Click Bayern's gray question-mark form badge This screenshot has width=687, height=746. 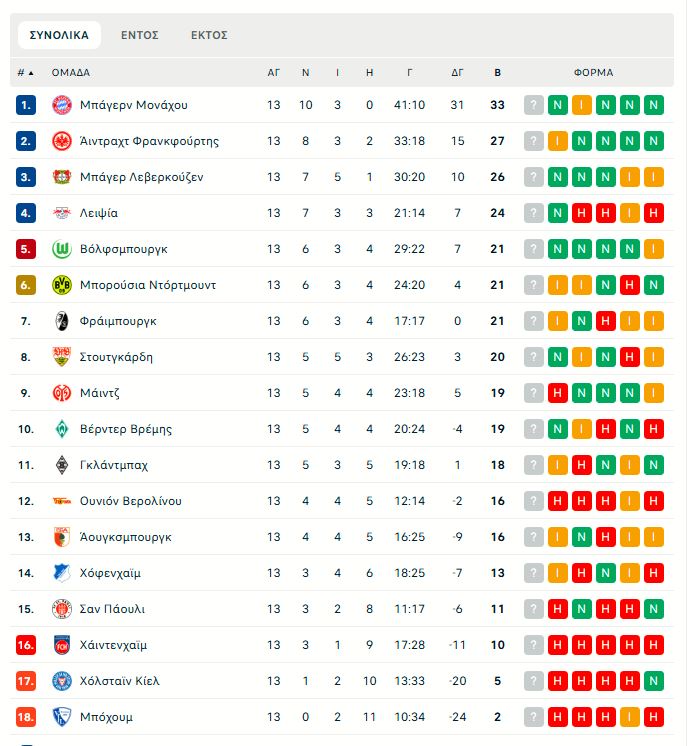coord(534,105)
